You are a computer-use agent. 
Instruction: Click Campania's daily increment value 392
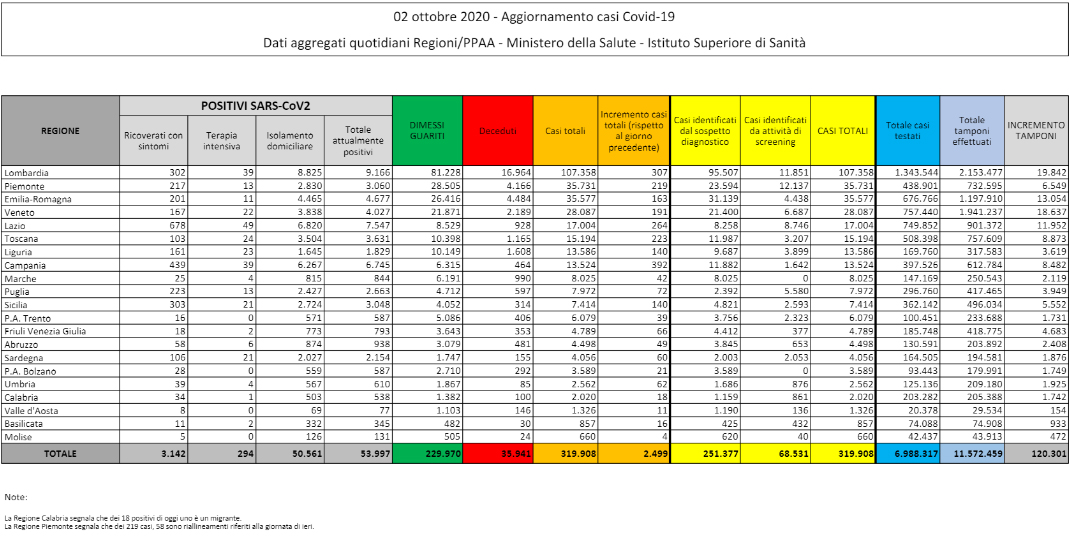659,265
